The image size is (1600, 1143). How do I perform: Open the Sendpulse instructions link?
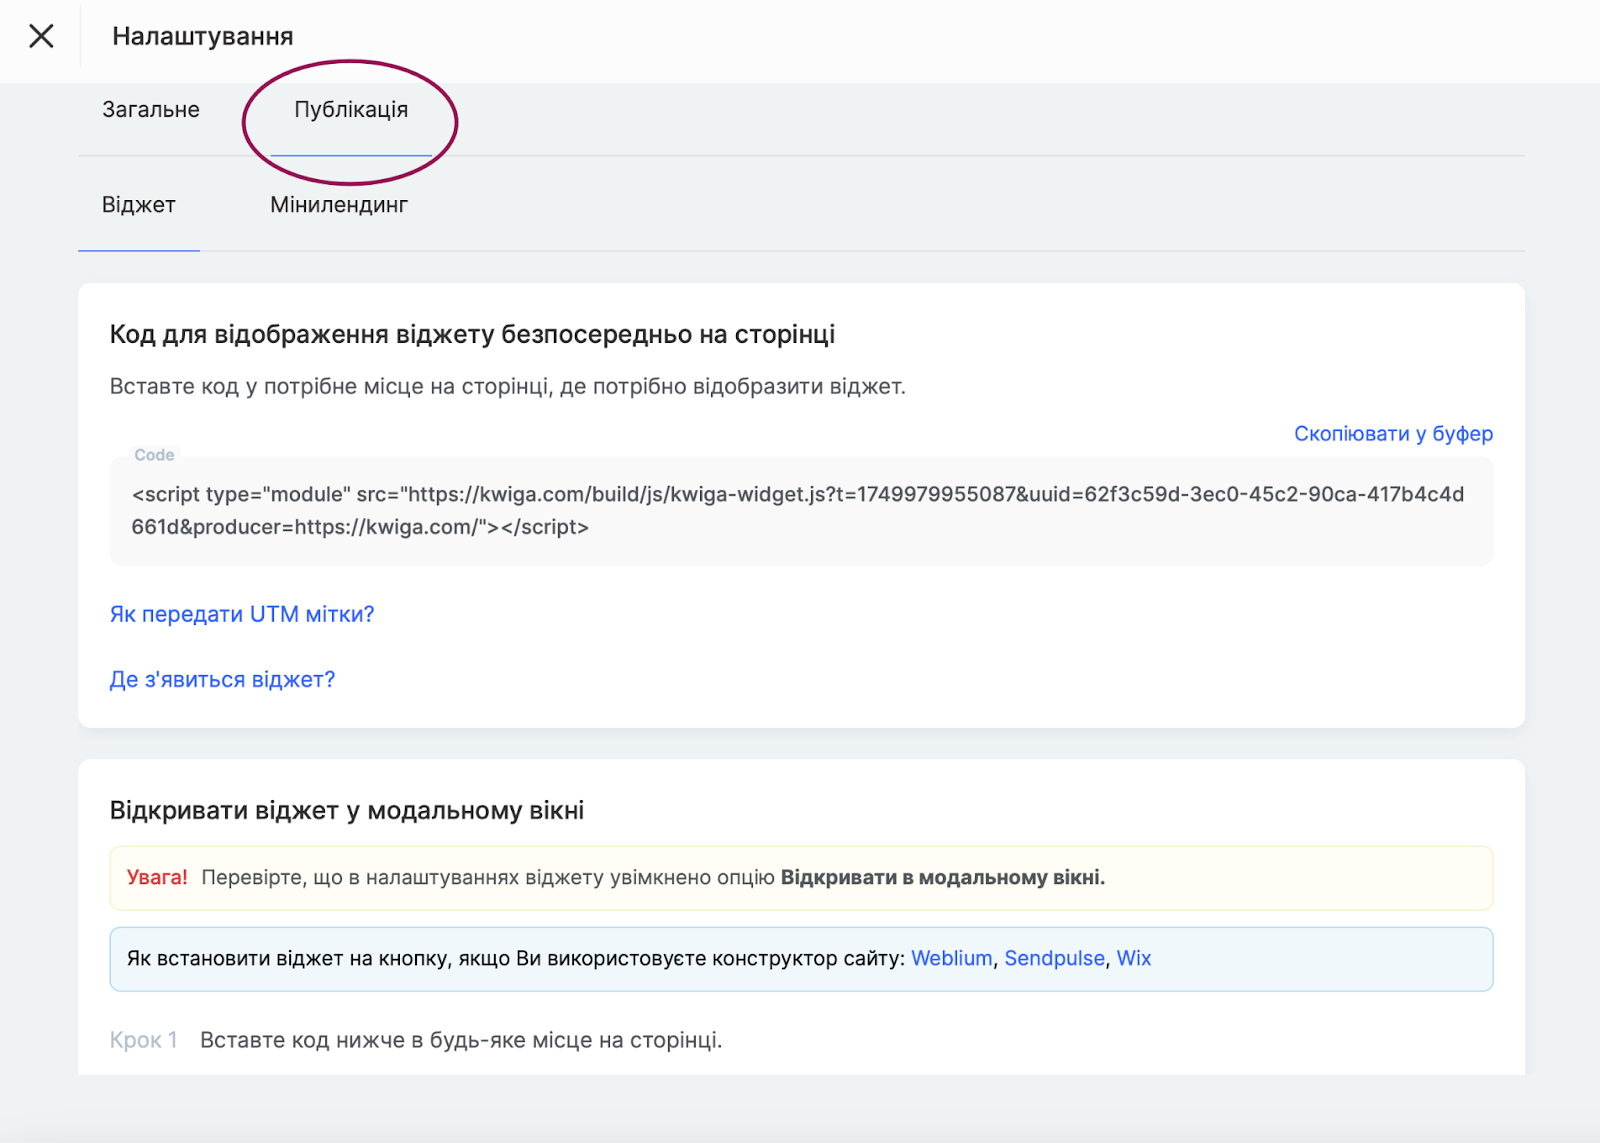click(x=1055, y=958)
